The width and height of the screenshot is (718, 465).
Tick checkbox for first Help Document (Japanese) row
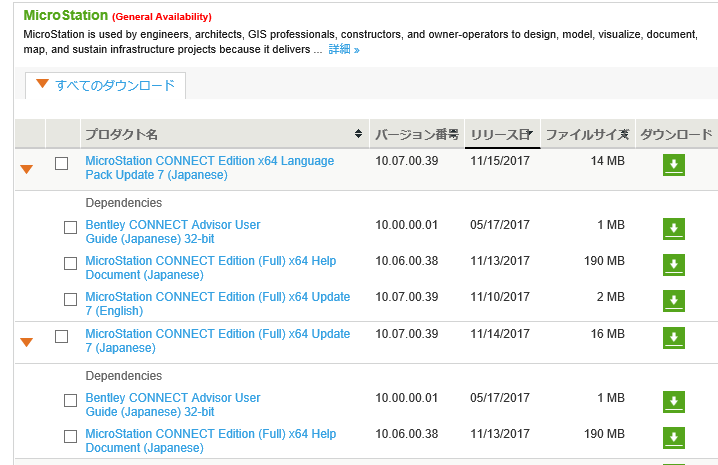click(71, 263)
